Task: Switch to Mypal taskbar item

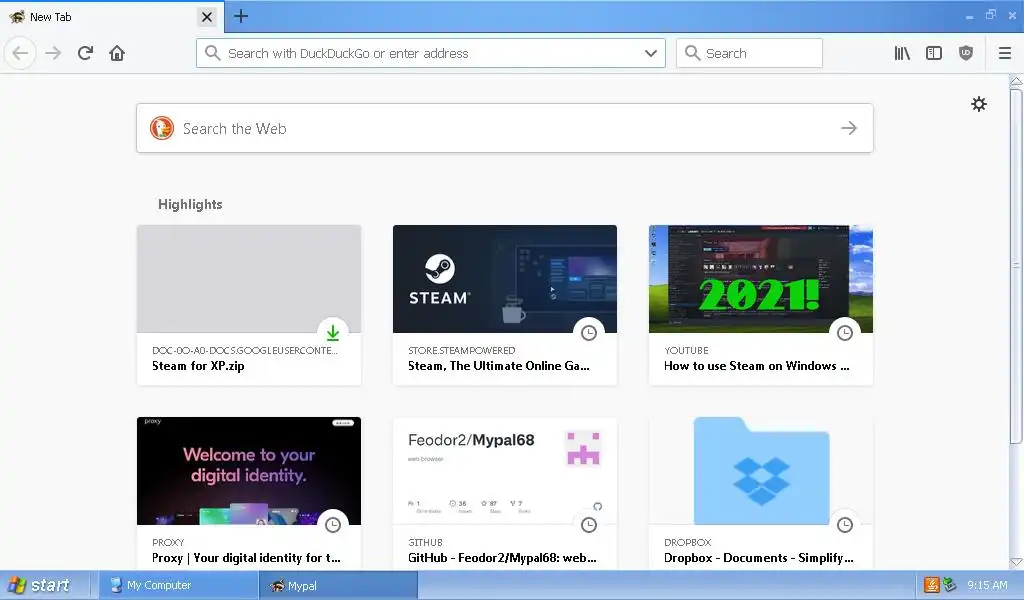Action: tap(338, 586)
